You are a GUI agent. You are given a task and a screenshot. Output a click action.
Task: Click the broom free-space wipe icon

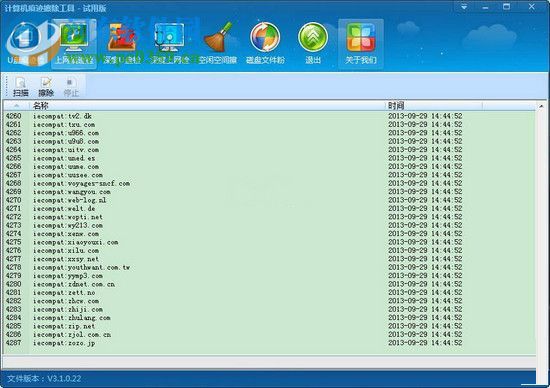coord(217,44)
